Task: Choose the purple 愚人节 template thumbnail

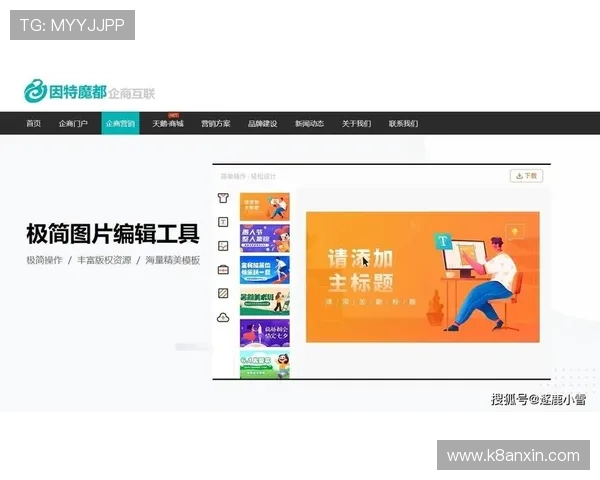Action: tap(265, 238)
